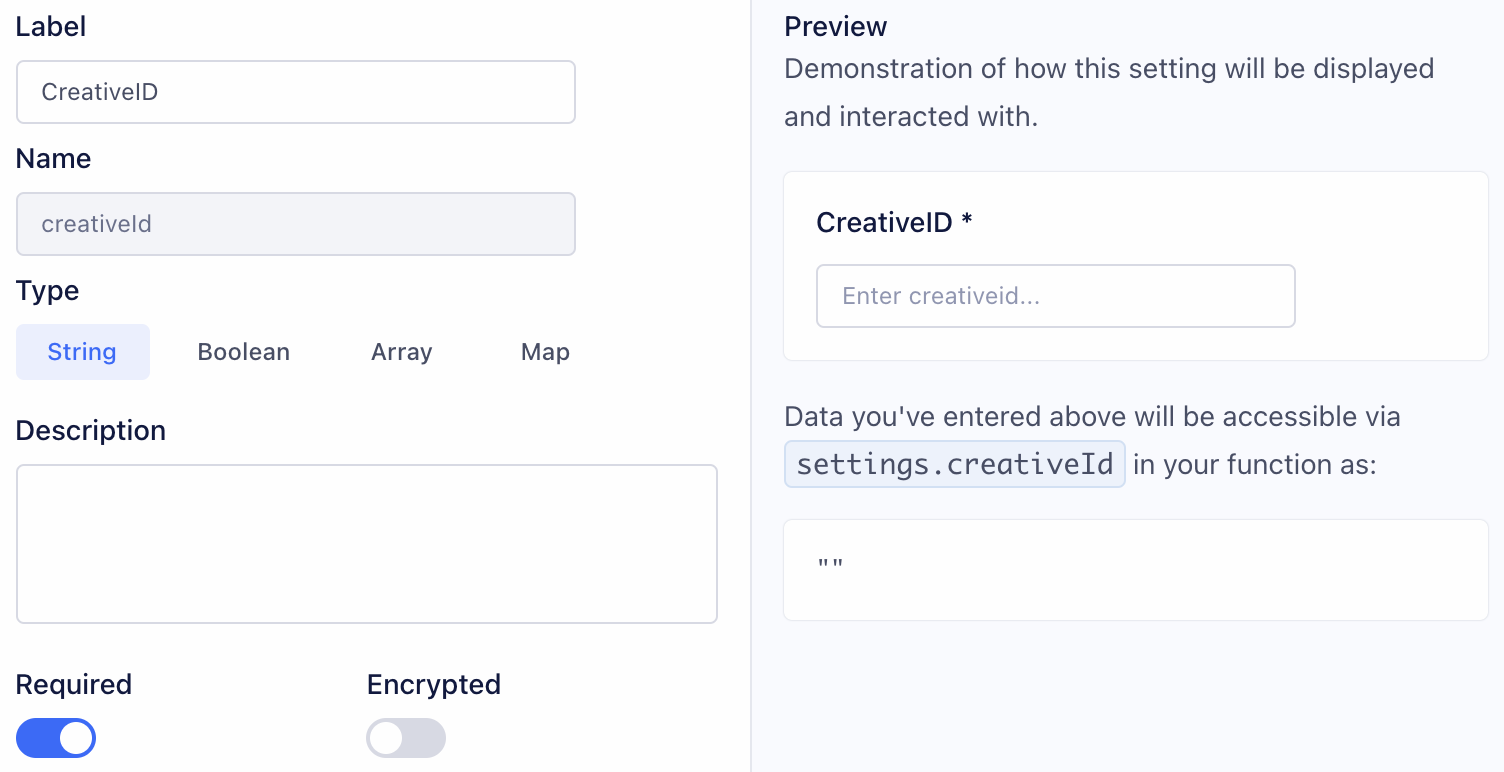Click the 'CreativeID *' preview label

[x=895, y=222]
